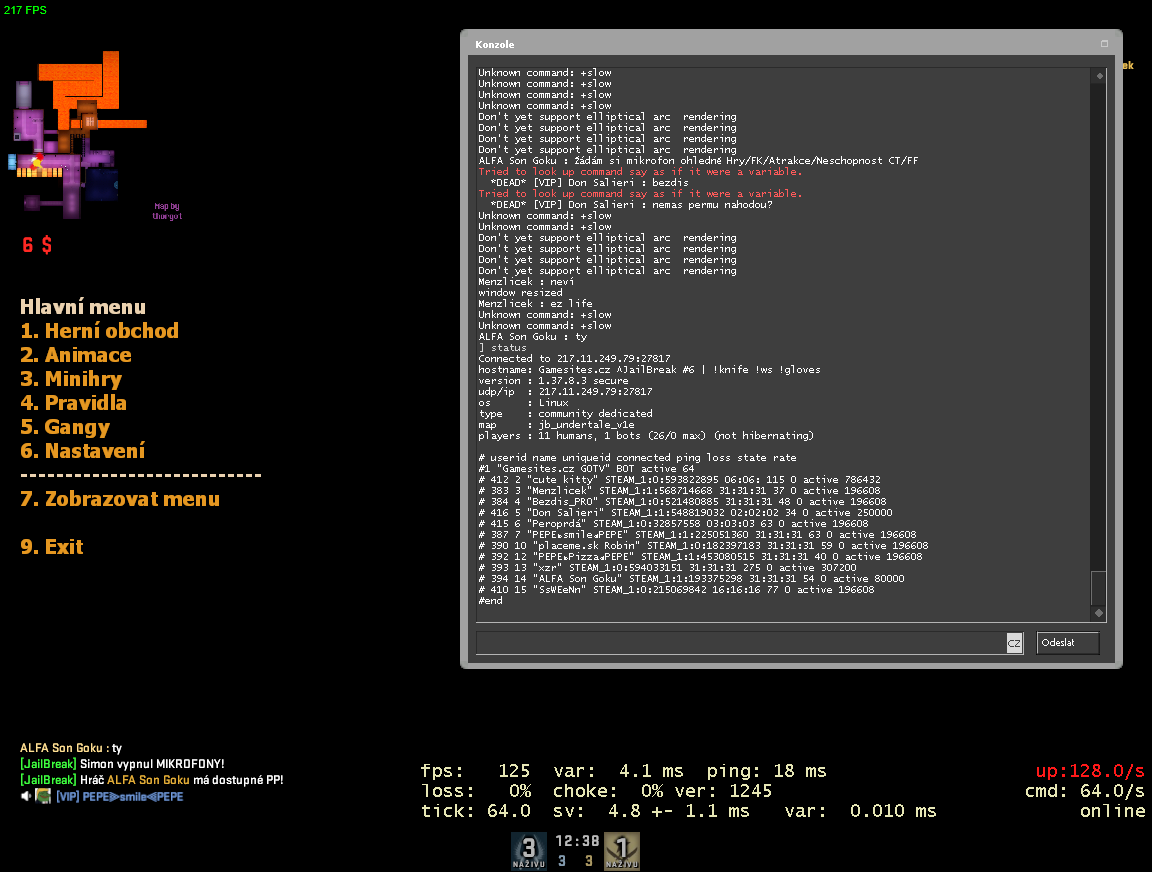Click the console scrollbar up arrow

point(1099,76)
